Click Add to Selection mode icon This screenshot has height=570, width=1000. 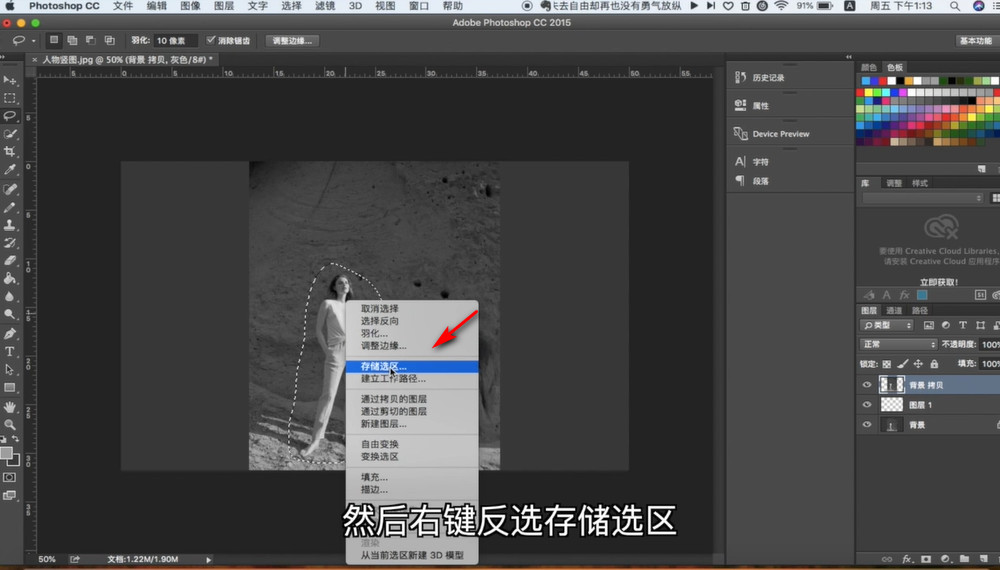pos(73,40)
